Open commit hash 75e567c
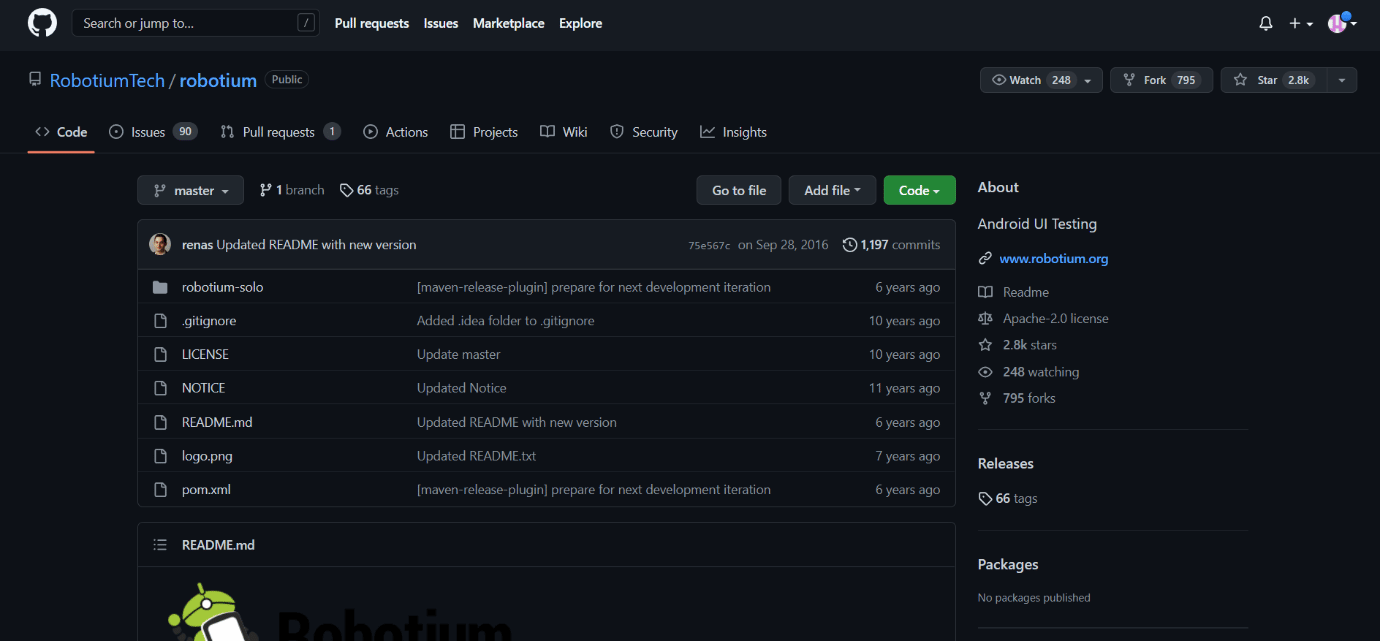The image size is (1380, 641). (x=709, y=245)
